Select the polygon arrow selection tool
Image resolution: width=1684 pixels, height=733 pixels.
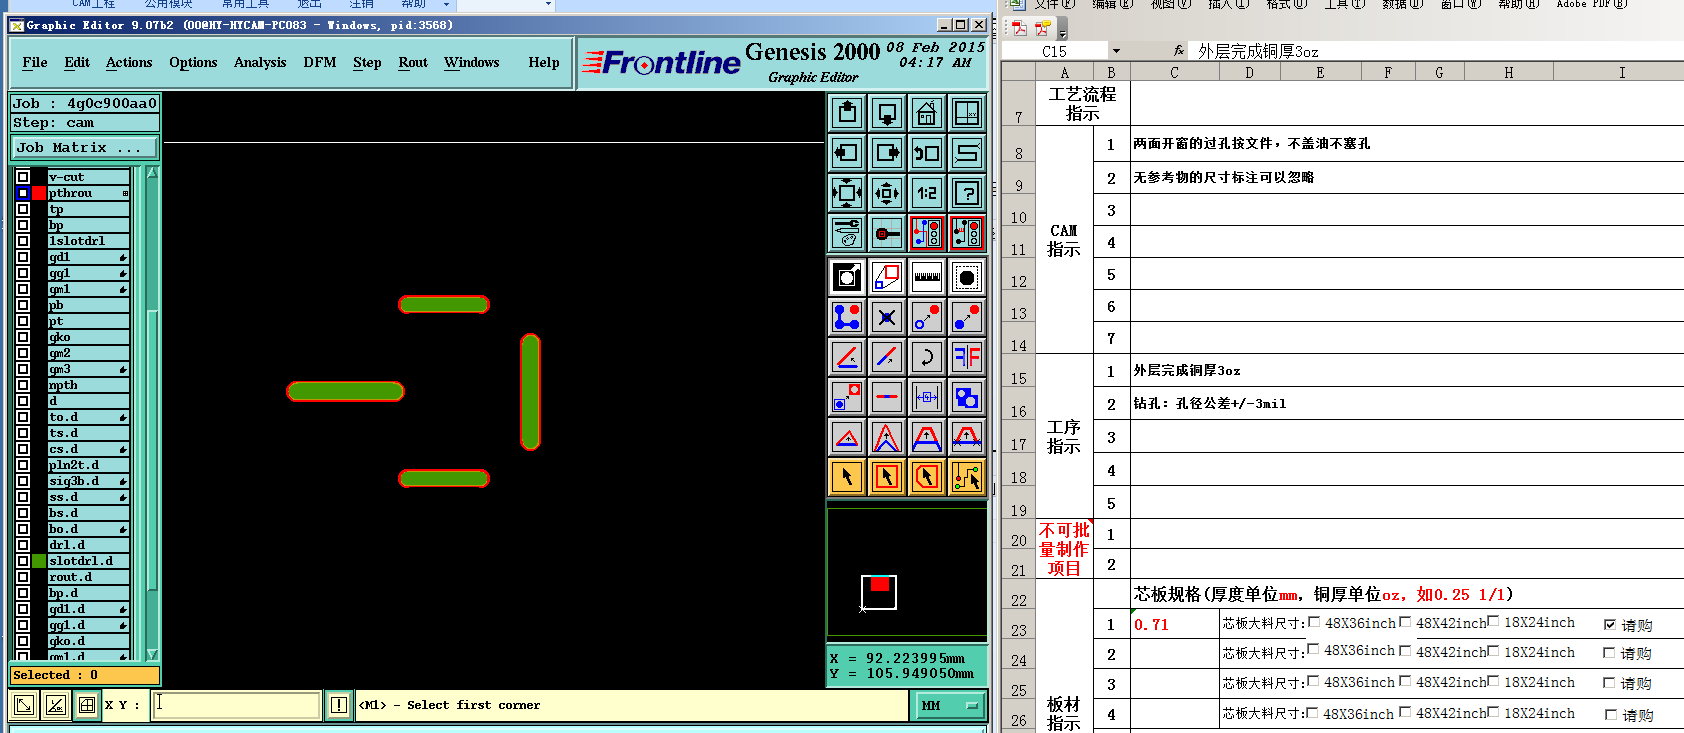[927, 477]
